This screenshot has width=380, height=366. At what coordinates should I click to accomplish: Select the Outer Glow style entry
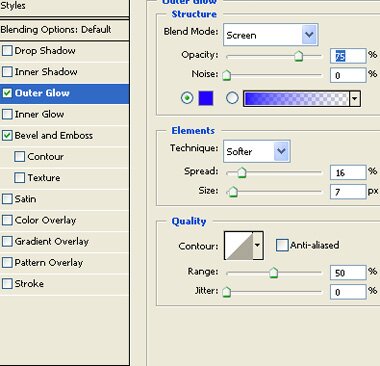64,93
